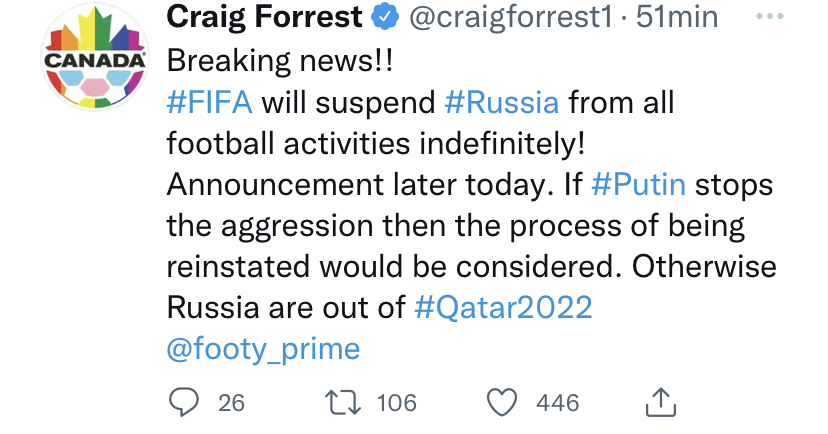Visit the @footy_prime mention
Screen dimensions: 828x434
(263, 348)
